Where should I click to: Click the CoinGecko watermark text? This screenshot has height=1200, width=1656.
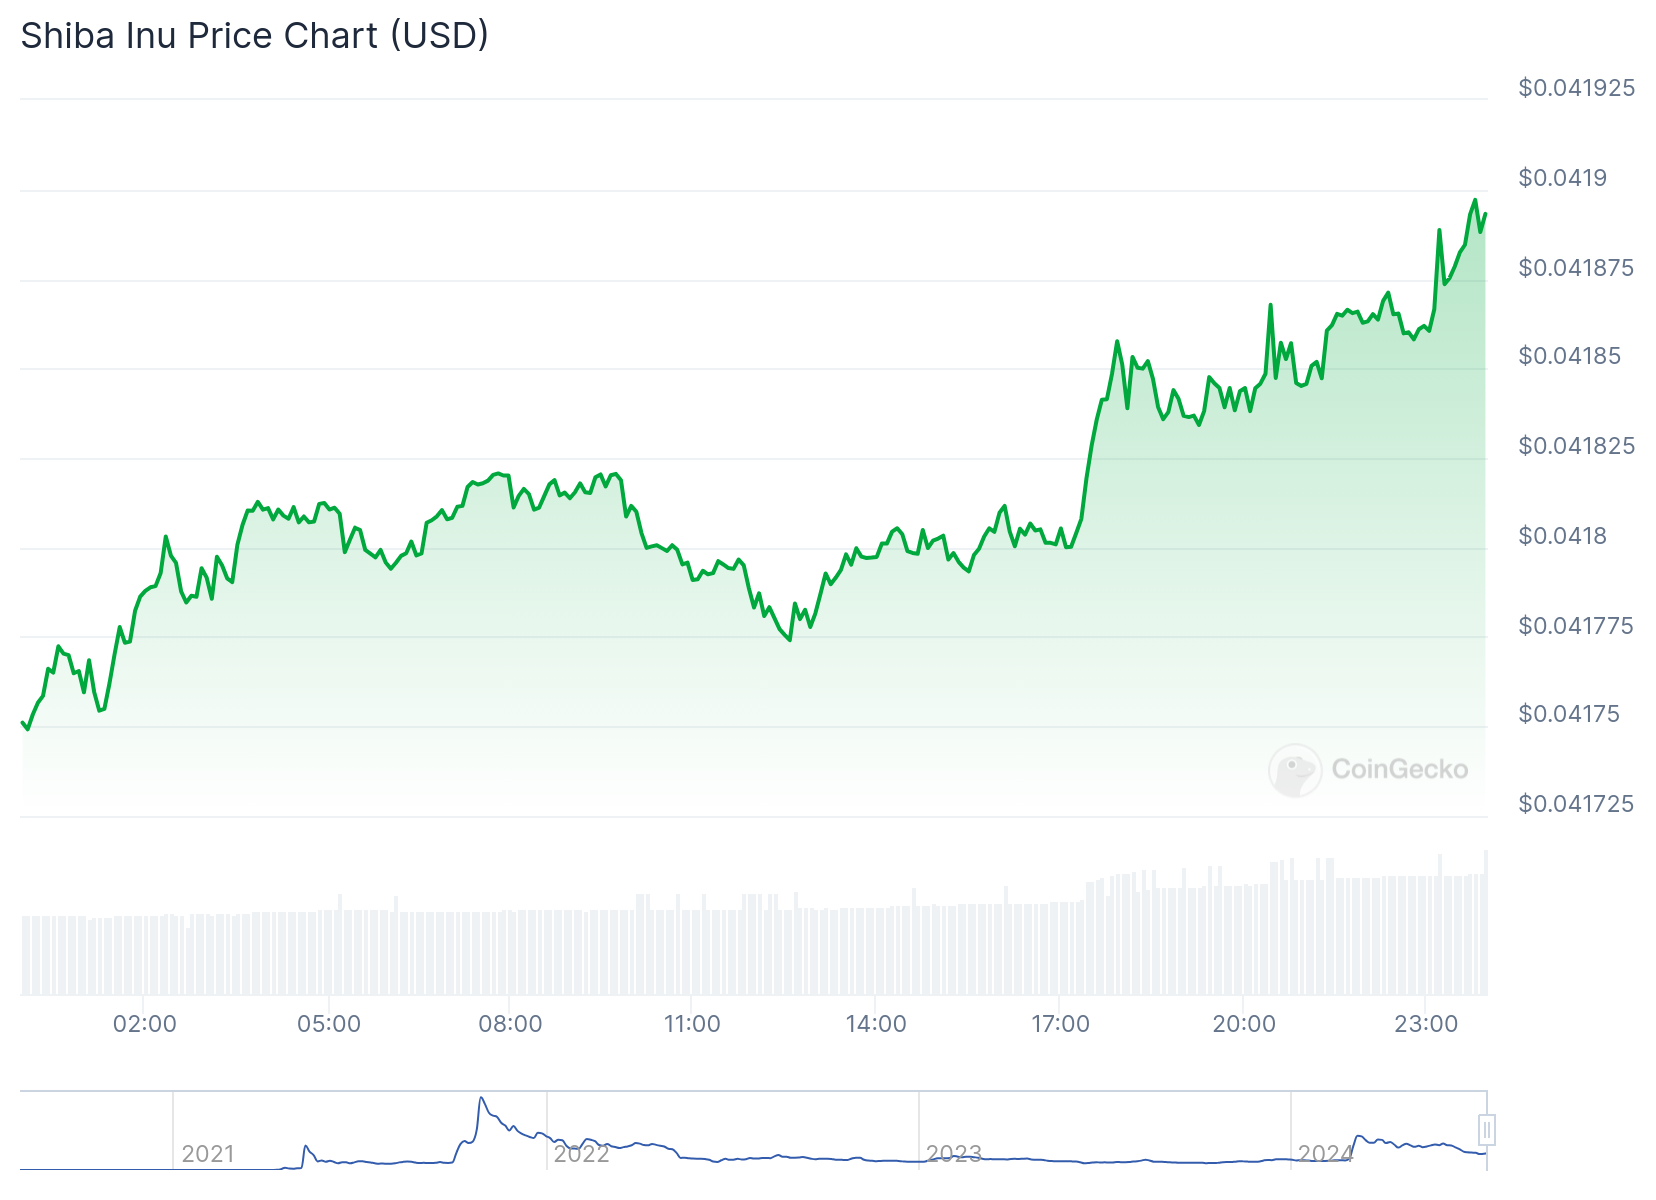tap(1399, 769)
